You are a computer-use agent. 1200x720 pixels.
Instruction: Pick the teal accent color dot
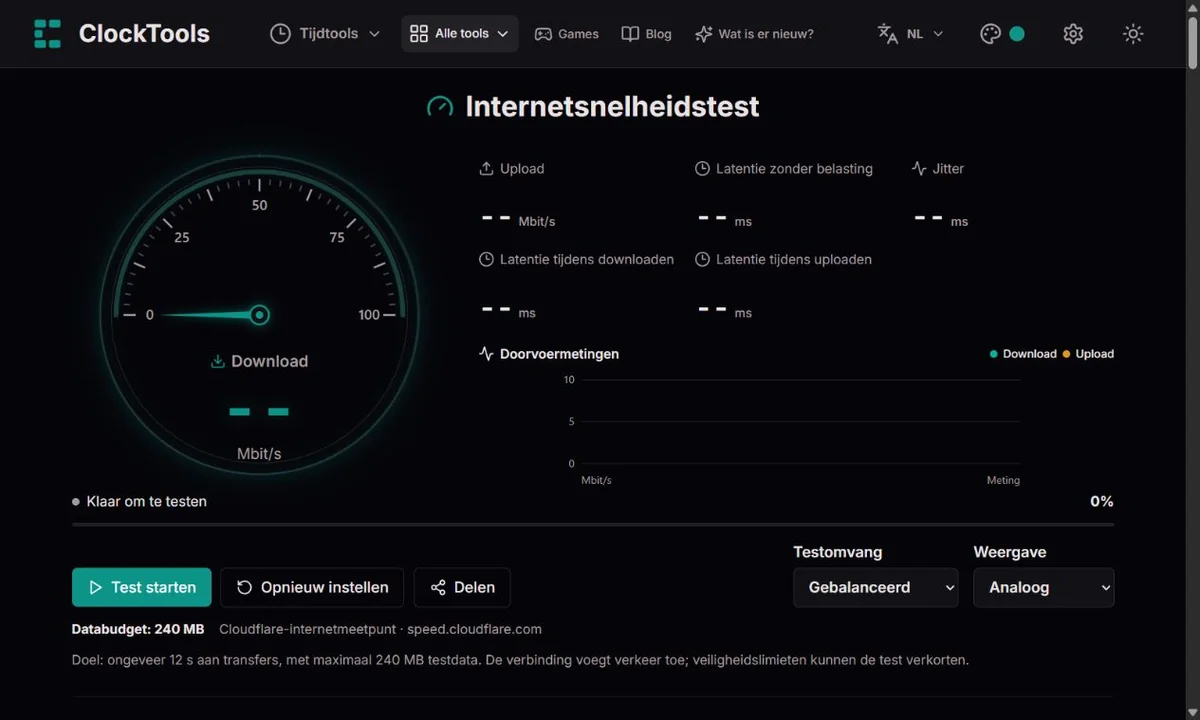(1017, 34)
